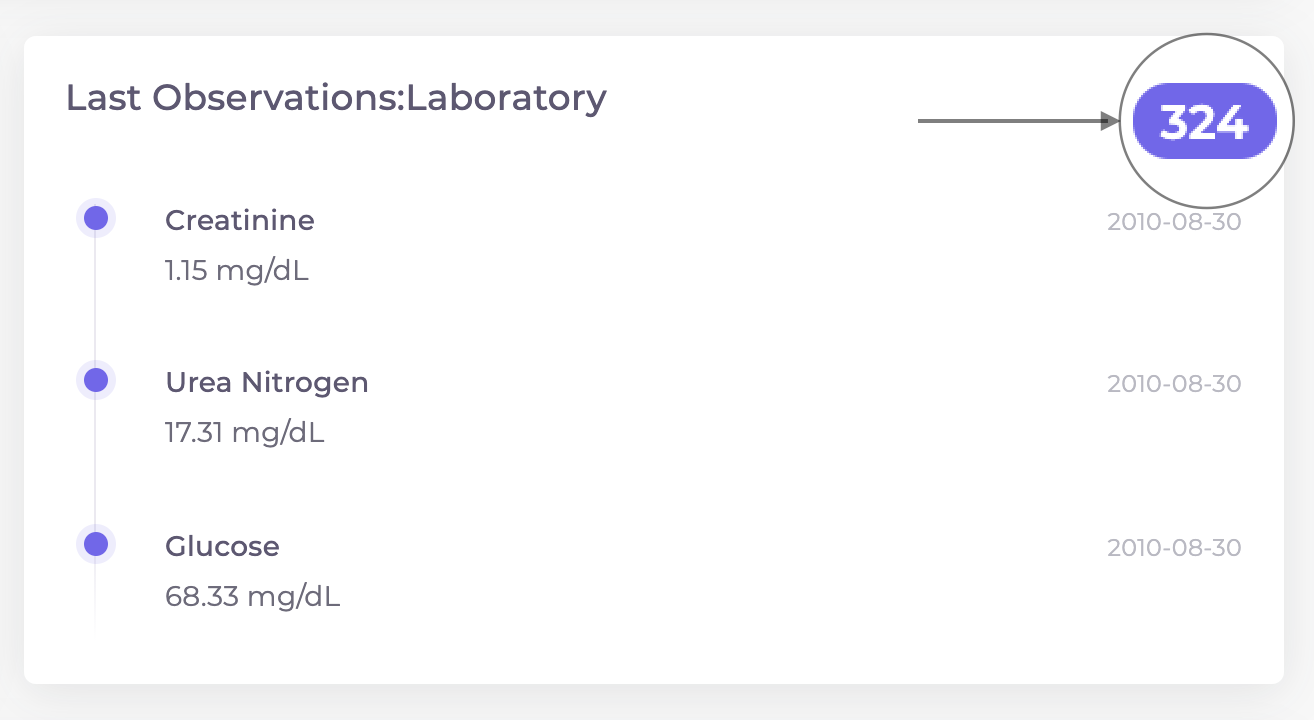The image size is (1314, 720).
Task: Click the date beside Glucose
Action: [x=1174, y=548]
